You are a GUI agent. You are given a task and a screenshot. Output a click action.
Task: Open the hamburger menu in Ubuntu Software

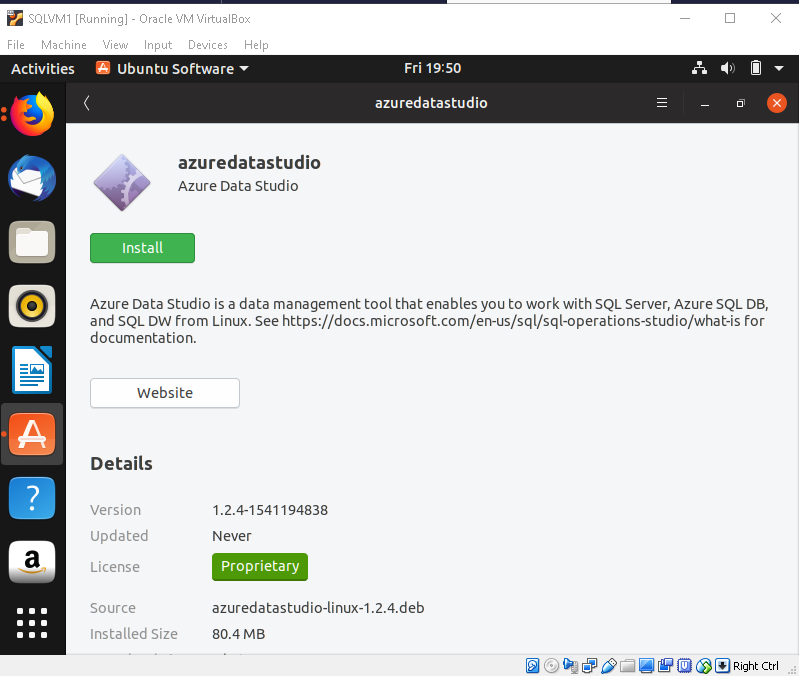(x=662, y=103)
